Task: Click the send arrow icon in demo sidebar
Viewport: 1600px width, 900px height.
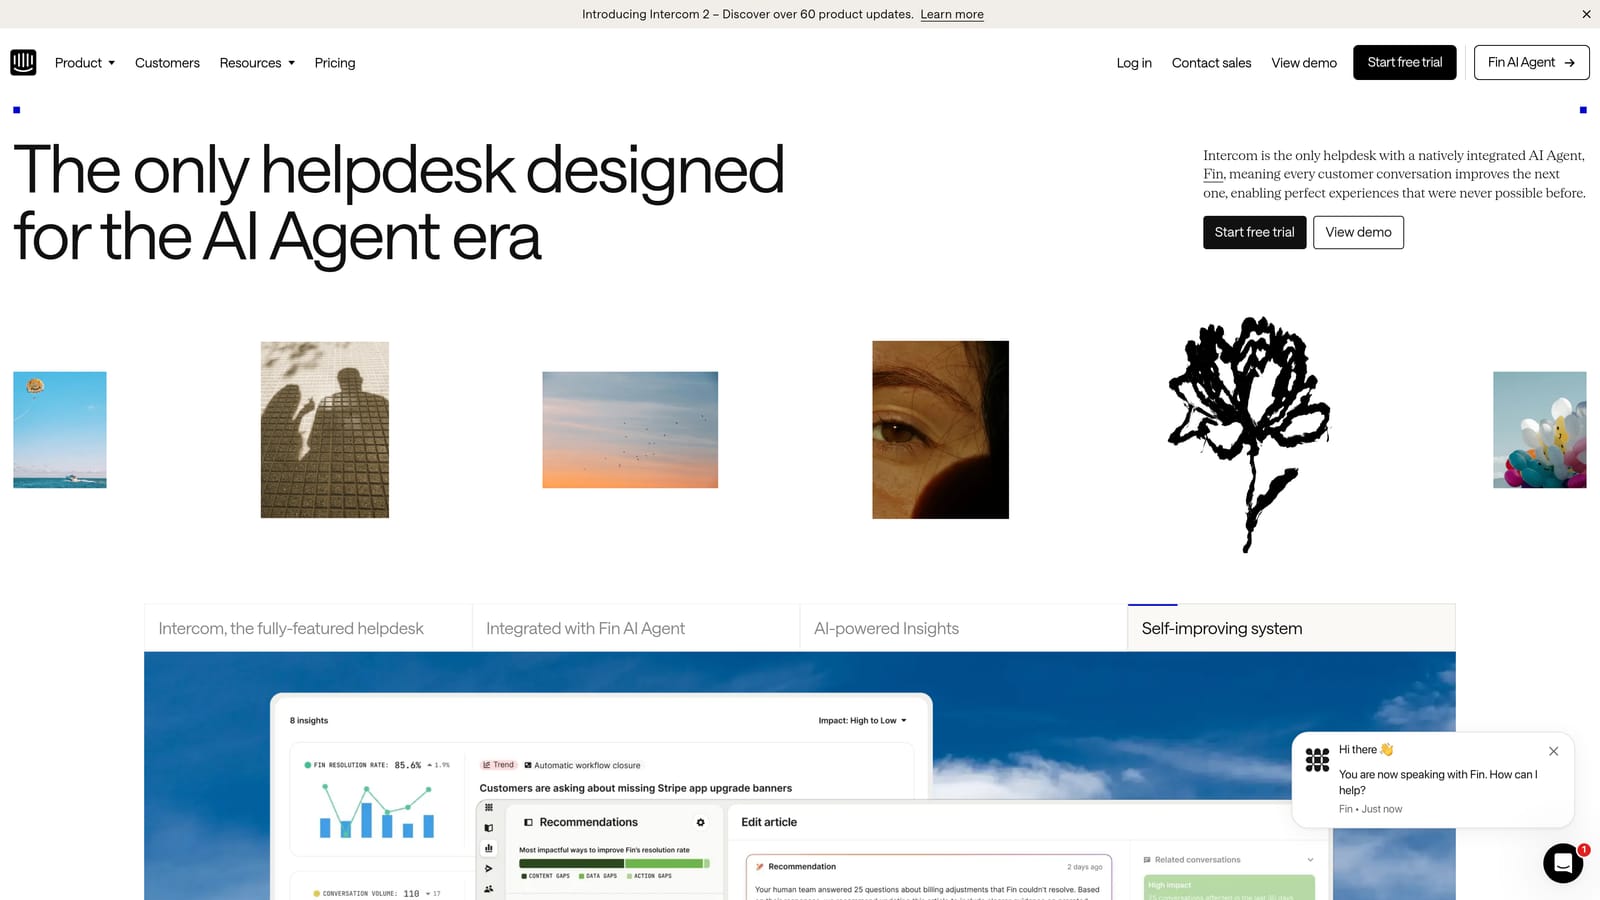Action: coord(489,868)
